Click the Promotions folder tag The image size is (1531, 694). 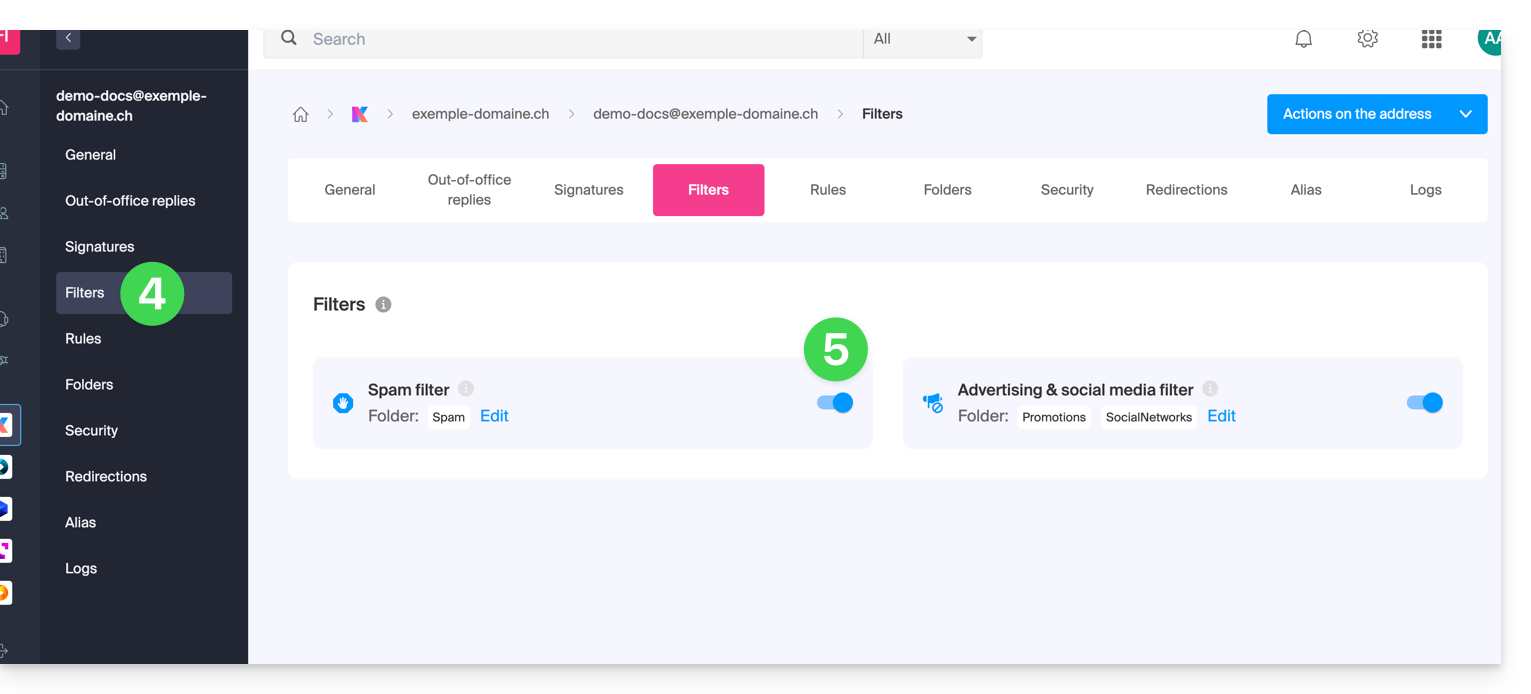click(x=1054, y=417)
